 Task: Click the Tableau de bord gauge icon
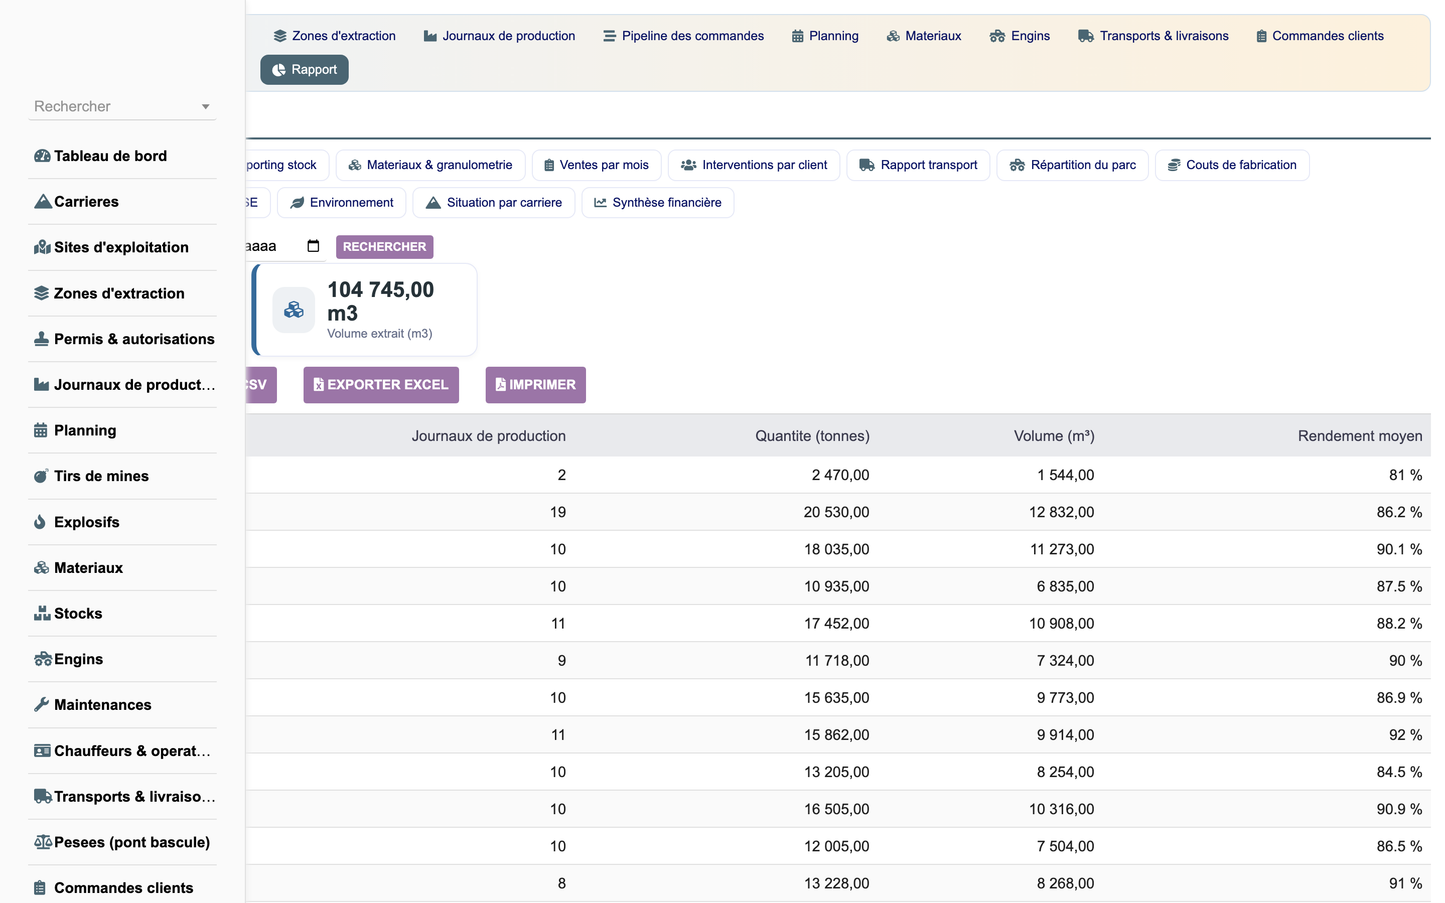pos(42,156)
